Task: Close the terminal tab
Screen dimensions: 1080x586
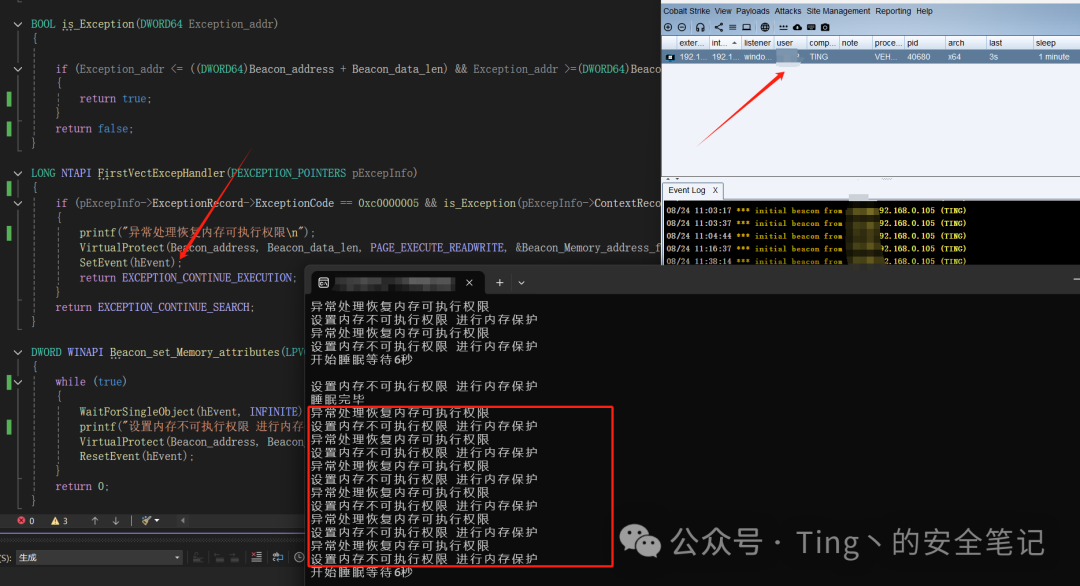Action: (469, 283)
